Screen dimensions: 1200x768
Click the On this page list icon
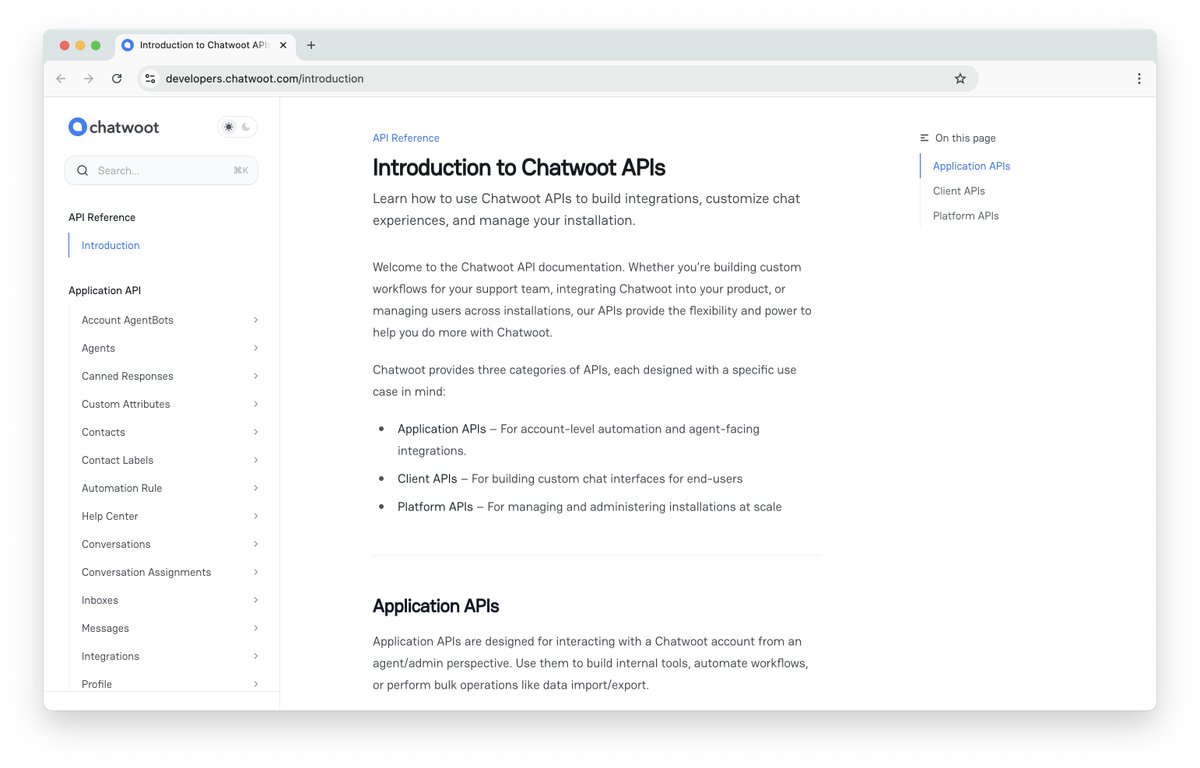tap(925, 138)
